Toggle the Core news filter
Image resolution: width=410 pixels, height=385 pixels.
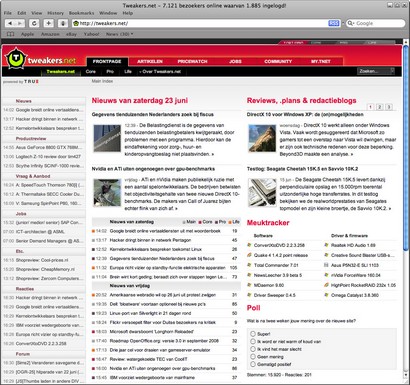tap(205, 222)
